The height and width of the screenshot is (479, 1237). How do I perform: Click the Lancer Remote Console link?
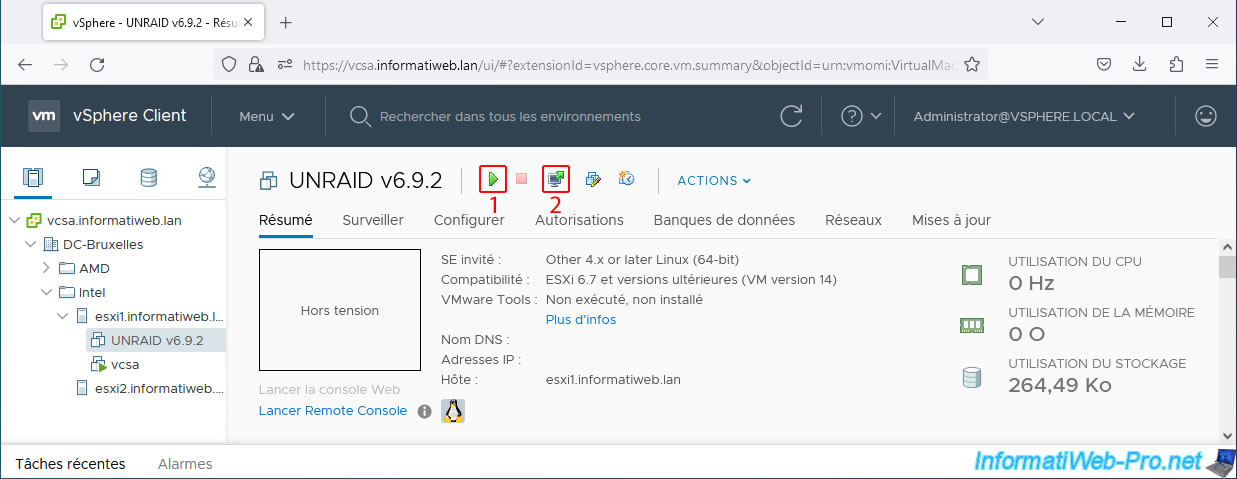click(332, 411)
